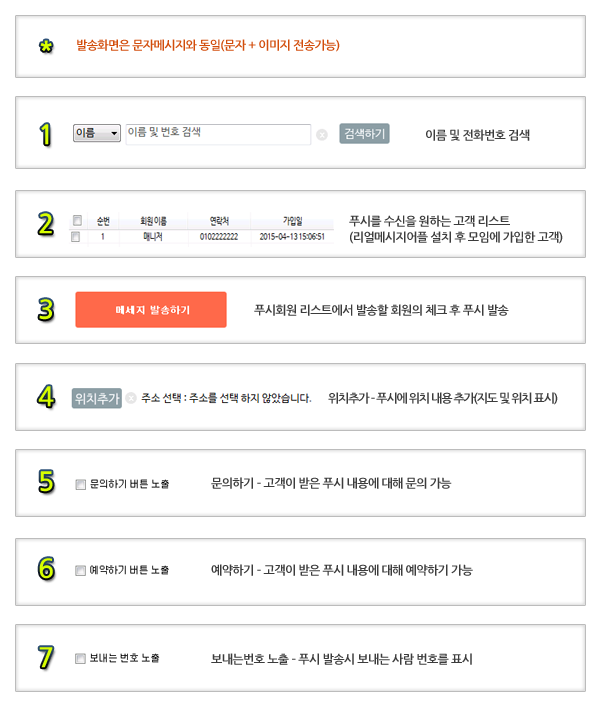600x722 pixels.
Task: Click the 가입일 column header
Action: coord(292,221)
